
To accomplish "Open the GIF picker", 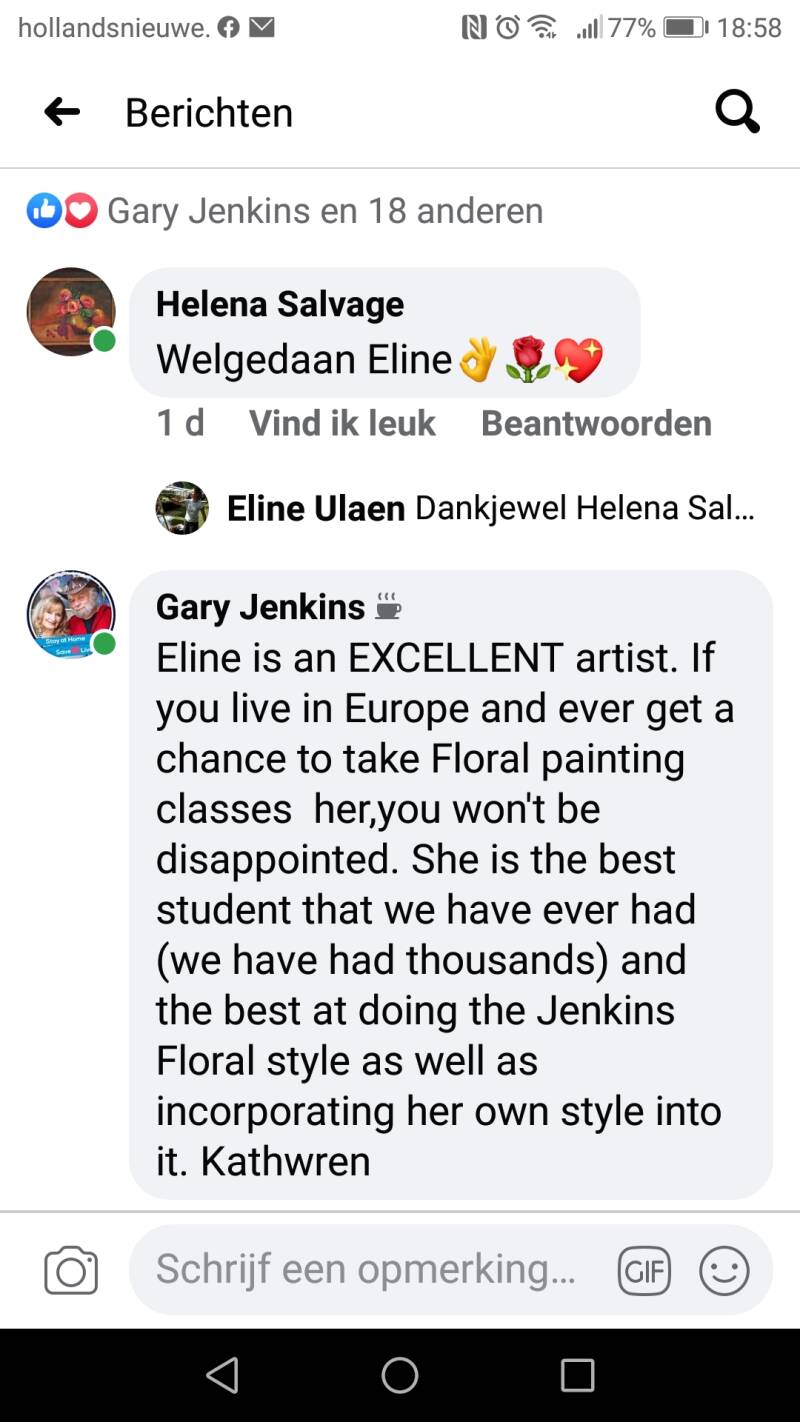I will coord(644,1271).
